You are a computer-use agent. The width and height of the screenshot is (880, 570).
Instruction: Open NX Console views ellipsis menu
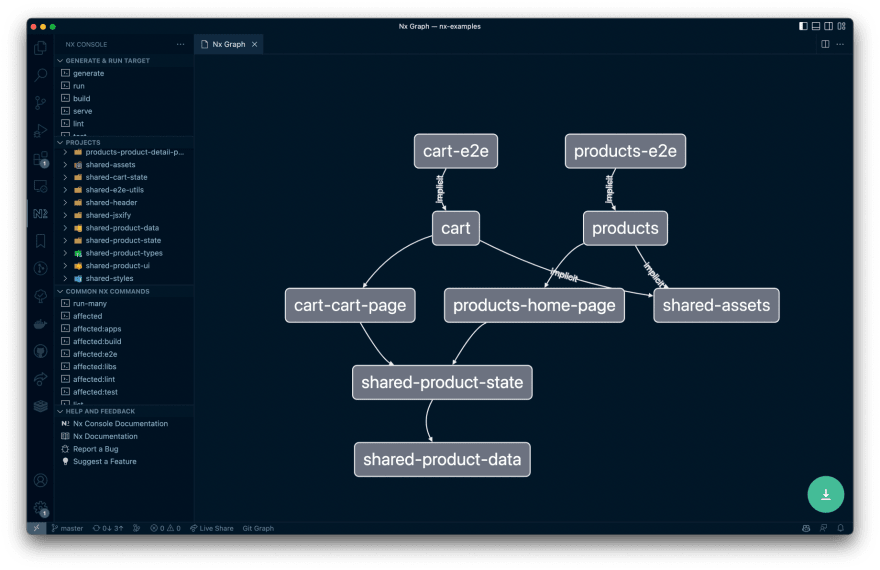tap(180, 44)
